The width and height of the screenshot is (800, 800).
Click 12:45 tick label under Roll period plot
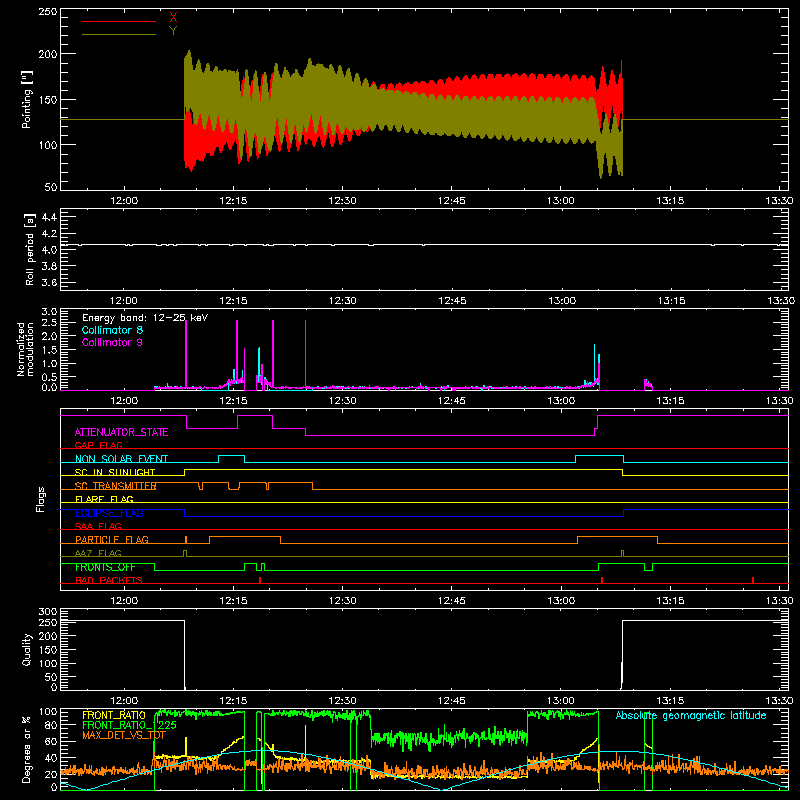tap(452, 301)
